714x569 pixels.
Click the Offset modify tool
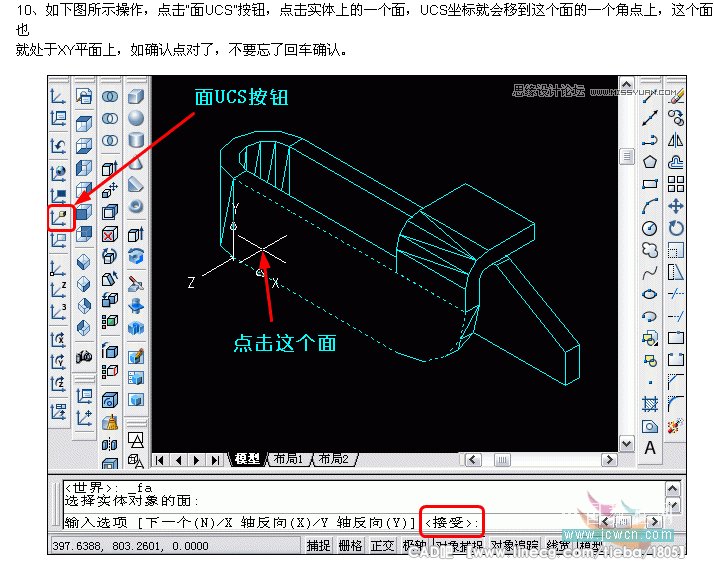(x=676, y=162)
